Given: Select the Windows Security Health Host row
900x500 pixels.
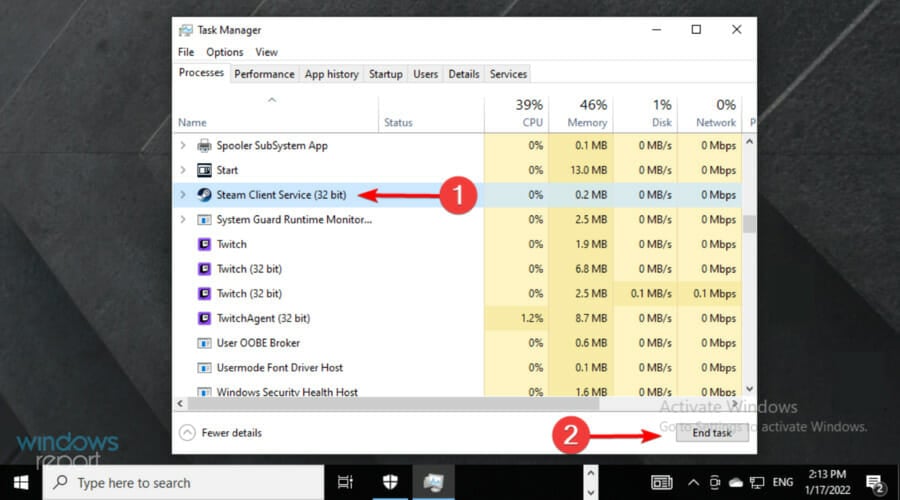Looking at the screenshot, I should click(457, 390).
